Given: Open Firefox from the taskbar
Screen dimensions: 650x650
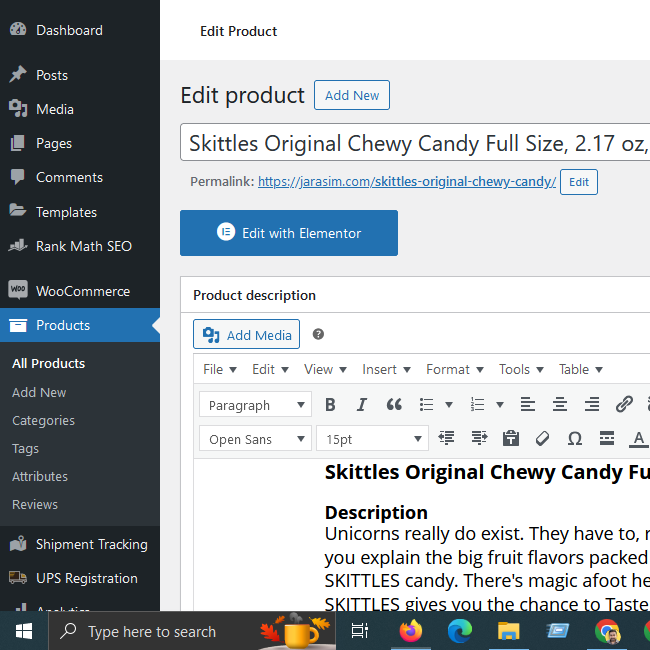Looking at the screenshot, I should [x=411, y=631].
